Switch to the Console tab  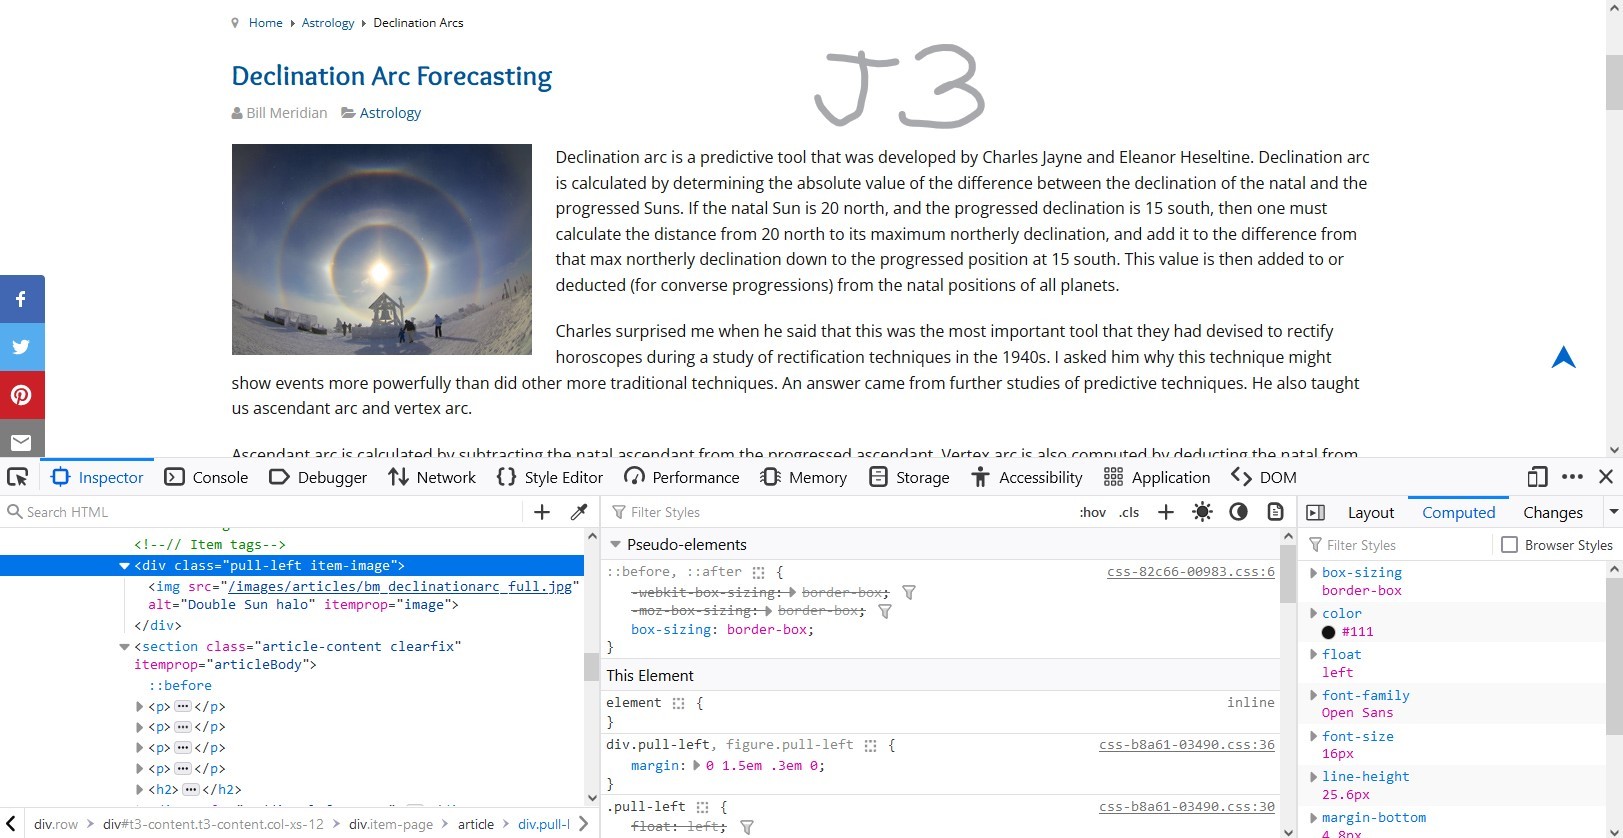pos(206,477)
